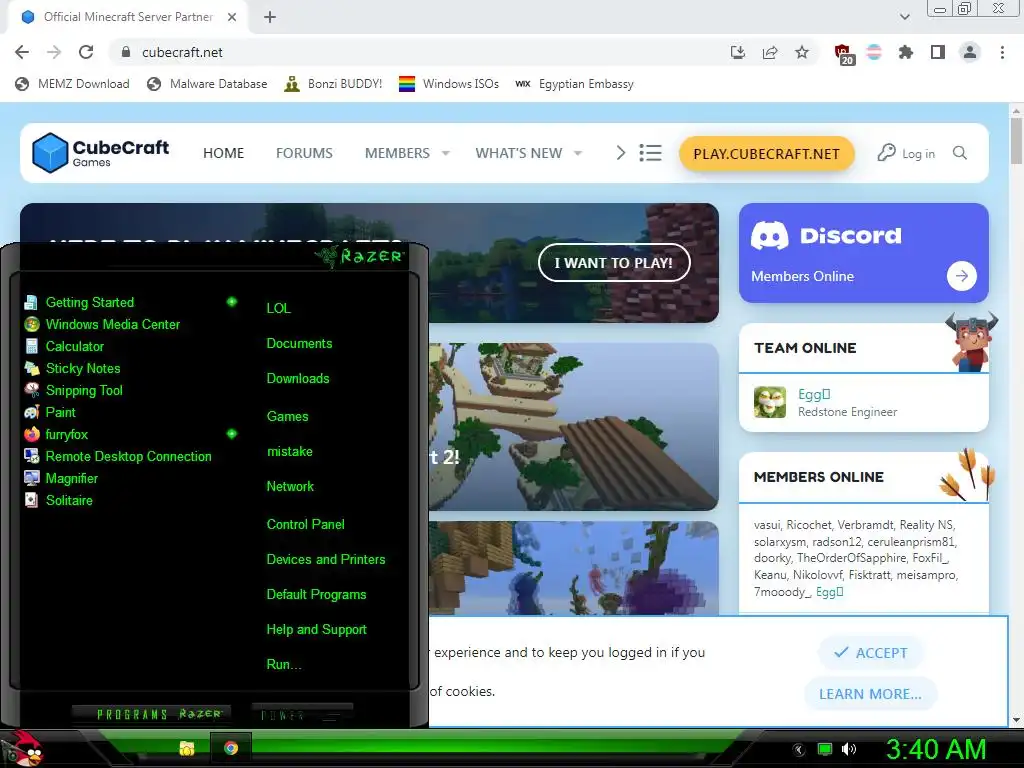This screenshot has width=1024, height=768.
Task: Open the CubeCraft list menu icon
Action: click(x=650, y=153)
